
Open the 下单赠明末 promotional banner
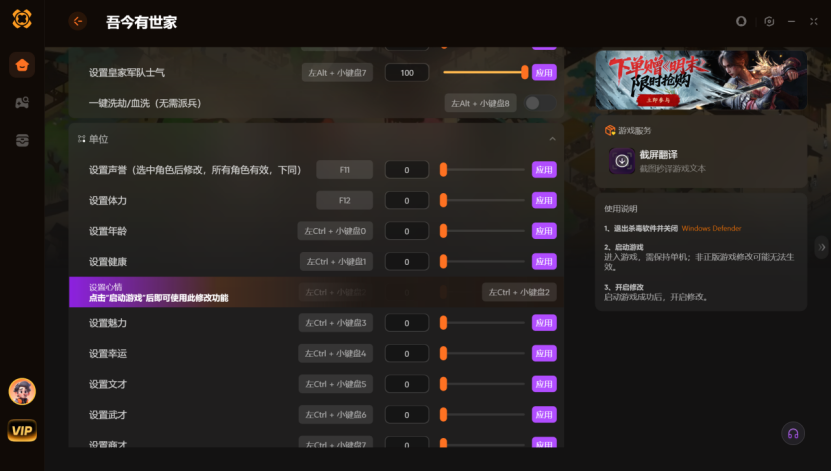[x=701, y=80]
